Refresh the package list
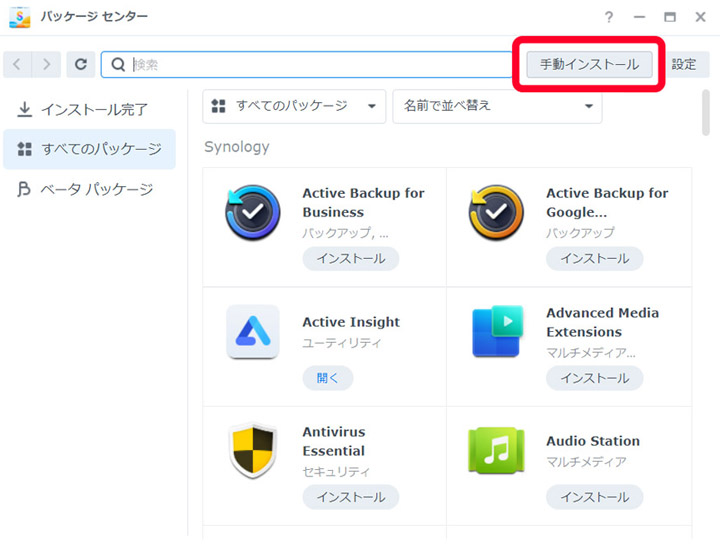 coord(81,64)
